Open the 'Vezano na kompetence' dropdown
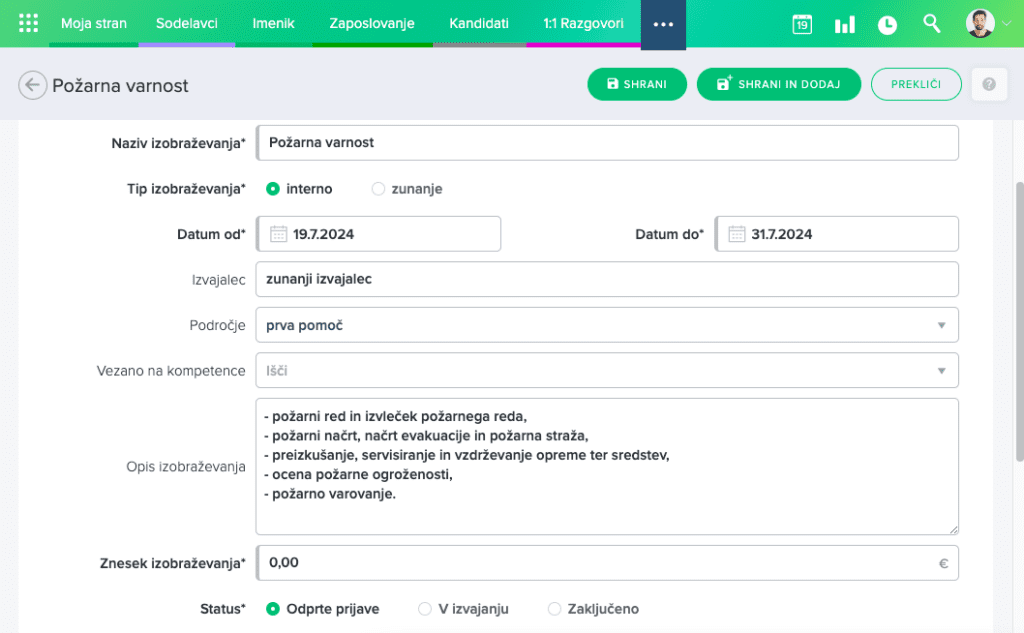Viewport: 1024px width, 633px height. (x=940, y=371)
